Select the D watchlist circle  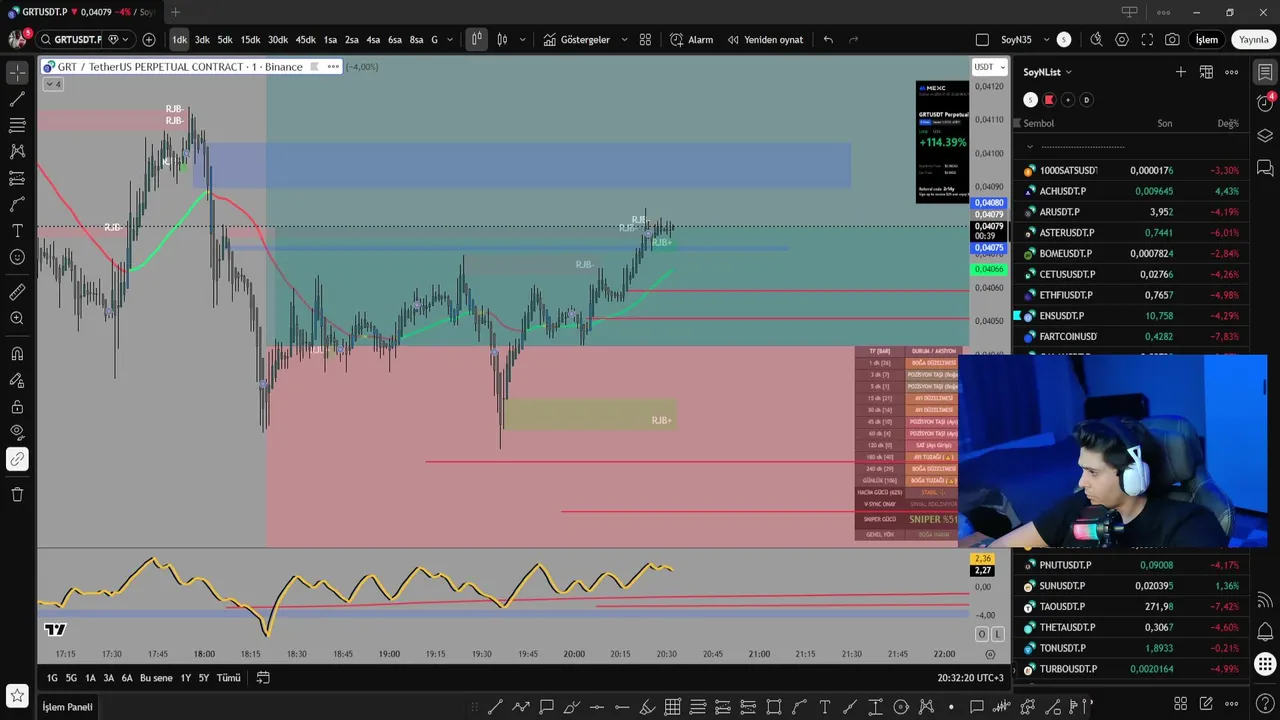[x=1086, y=100]
